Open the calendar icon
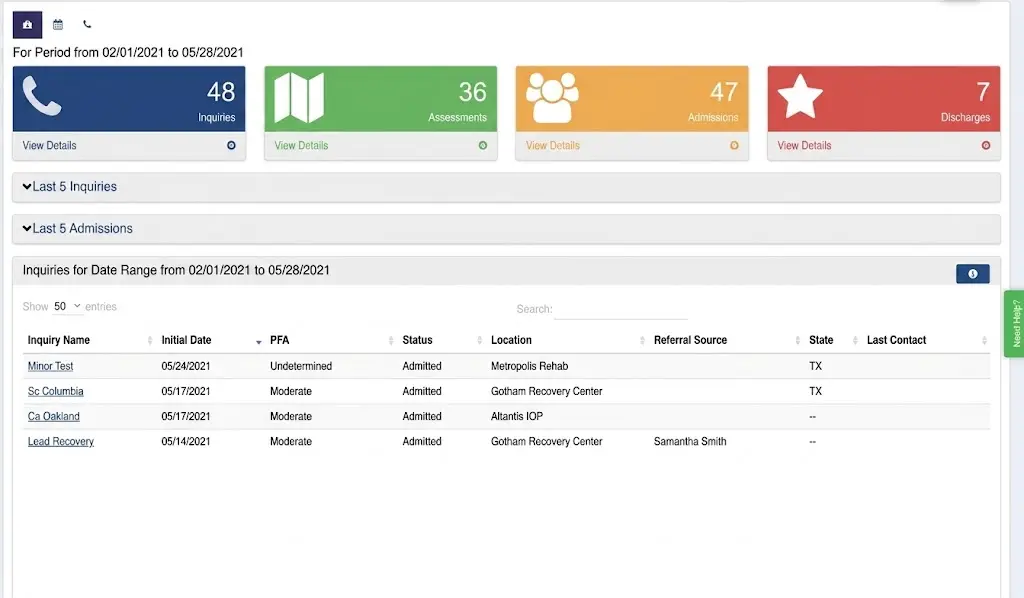Viewport: 1024px width, 598px height. 58,25
